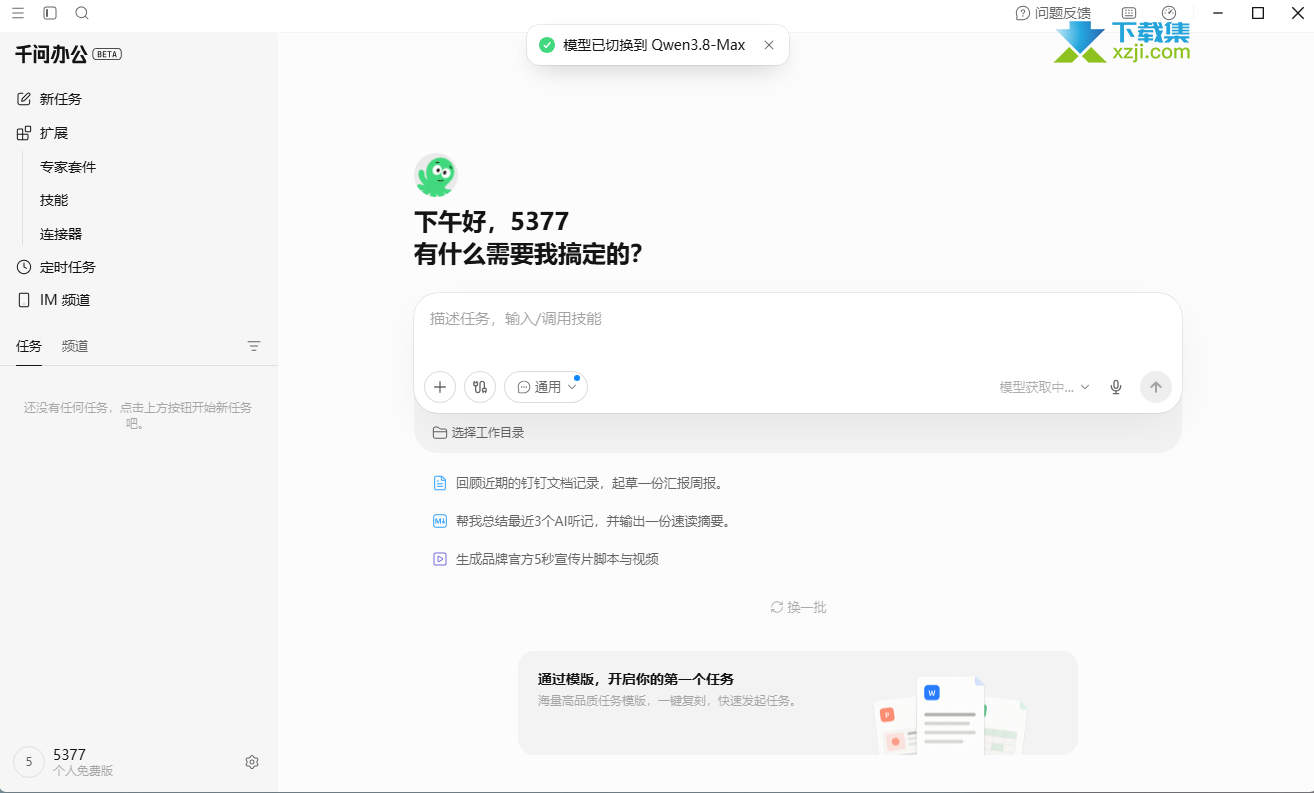The width and height of the screenshot is (1314, 793).
Task: Click the microphone voice input icon
Action: click(1116, 387)
